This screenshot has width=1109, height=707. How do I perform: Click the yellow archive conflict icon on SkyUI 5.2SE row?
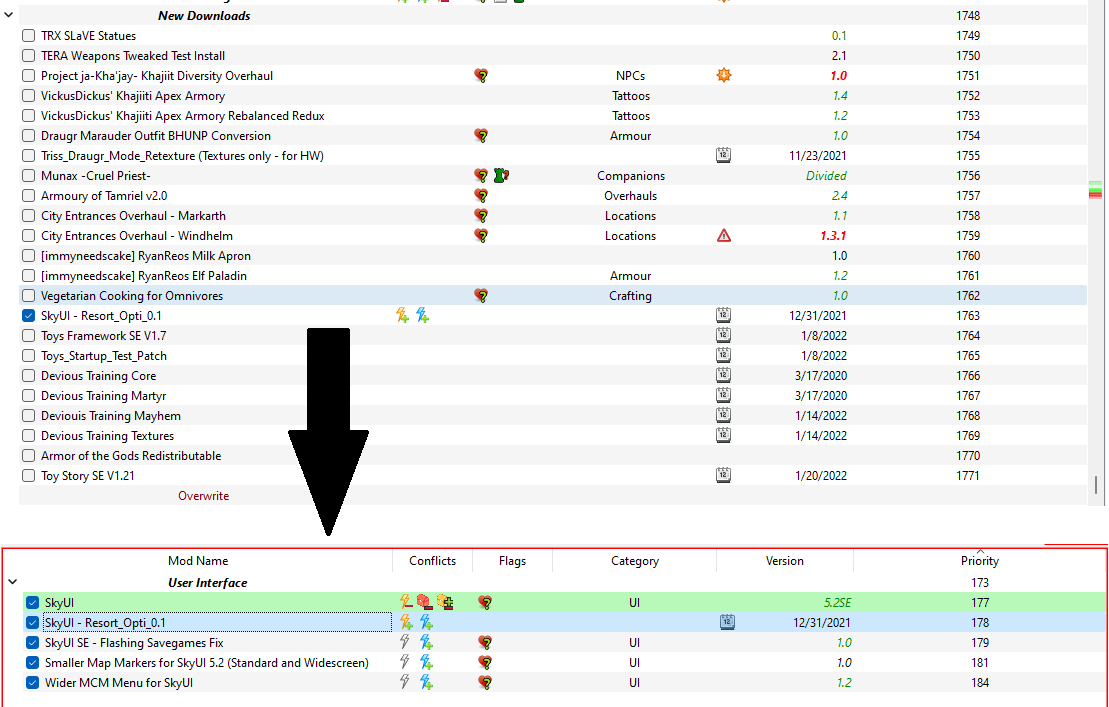[x=445, y=602]
